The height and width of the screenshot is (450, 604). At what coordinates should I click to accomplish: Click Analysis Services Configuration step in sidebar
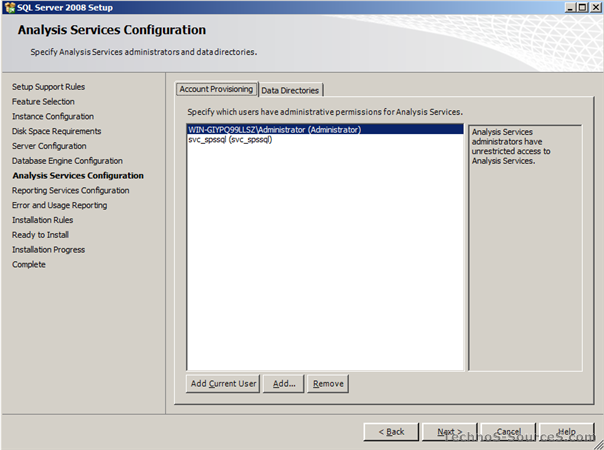[78, 176]
